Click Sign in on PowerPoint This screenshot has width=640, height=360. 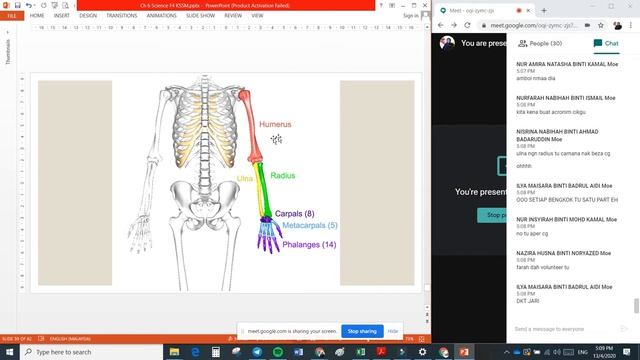(x=411, y=16)
